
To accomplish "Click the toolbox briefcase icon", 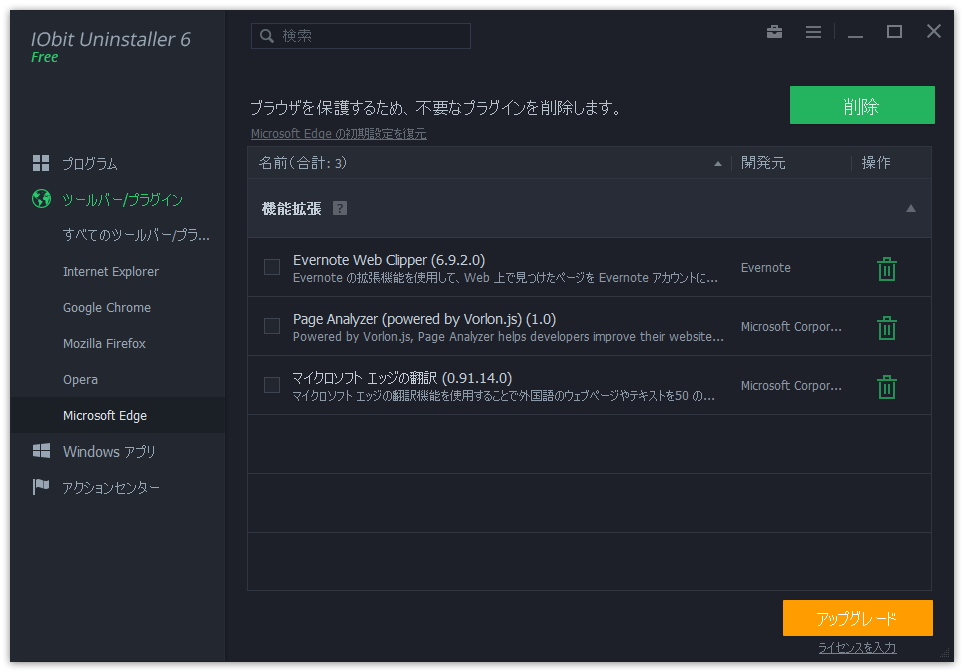I will tap(774, 32).
